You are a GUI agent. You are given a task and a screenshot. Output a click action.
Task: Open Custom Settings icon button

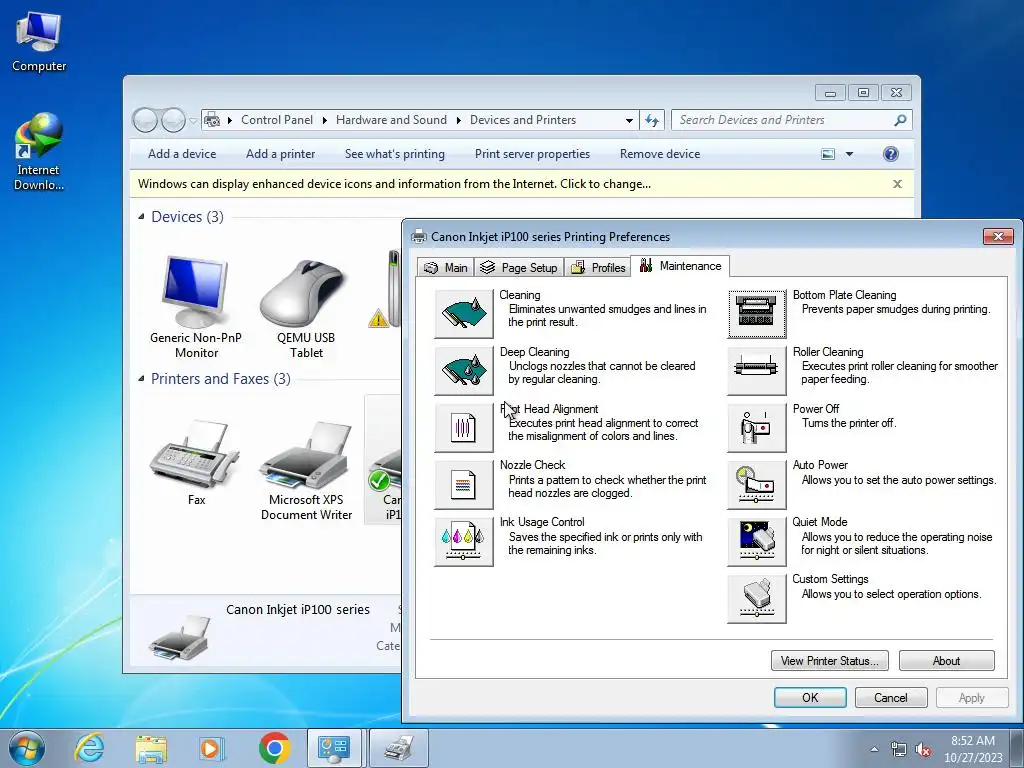[757, 599]
